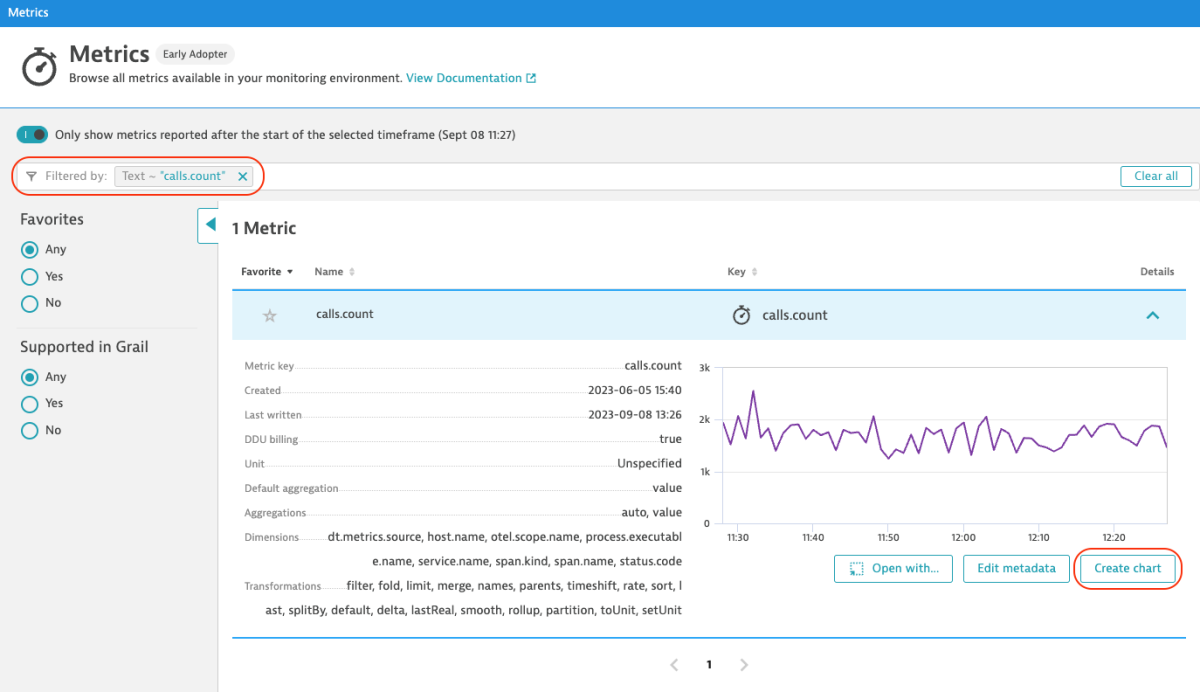Clear all active filters
This screenshot has width=1200, height=692.
point(1155,176)
